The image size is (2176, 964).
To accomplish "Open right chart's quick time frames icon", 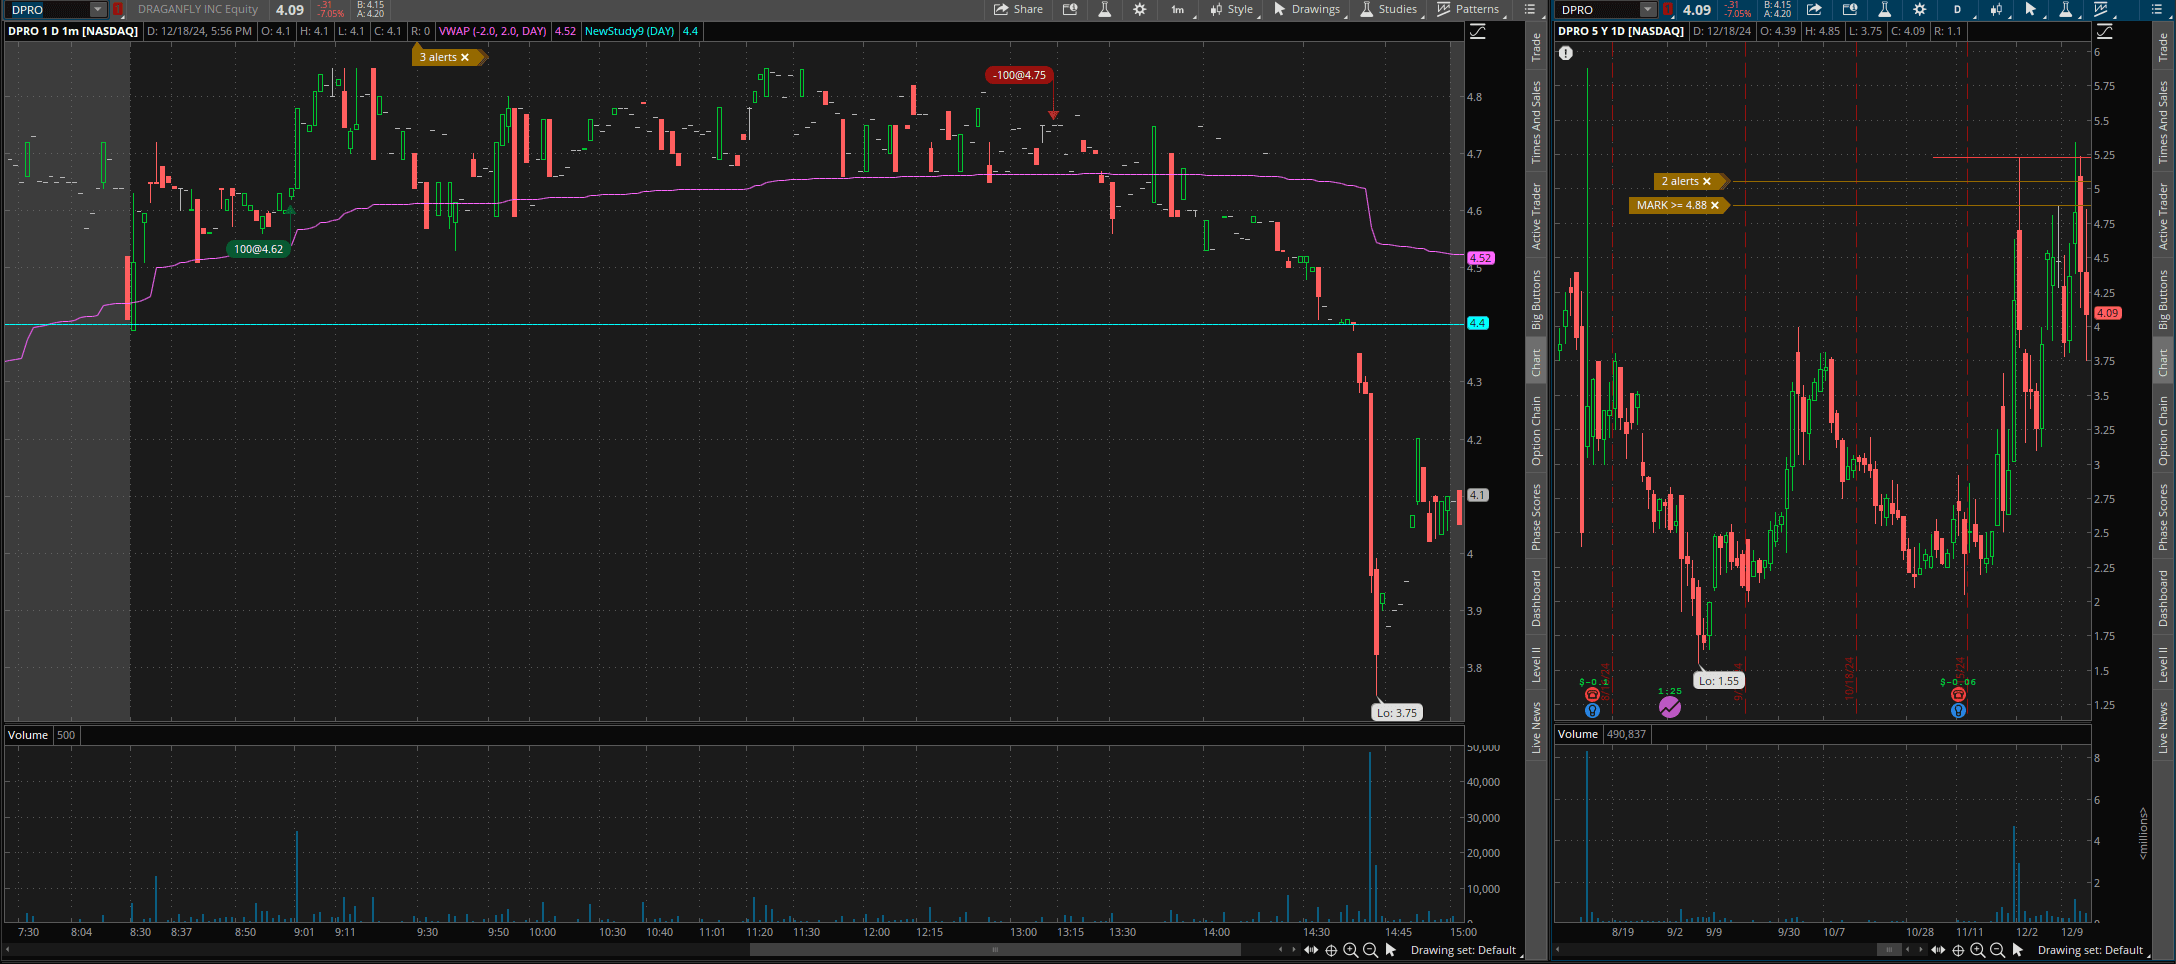I will click(1850, 9).
